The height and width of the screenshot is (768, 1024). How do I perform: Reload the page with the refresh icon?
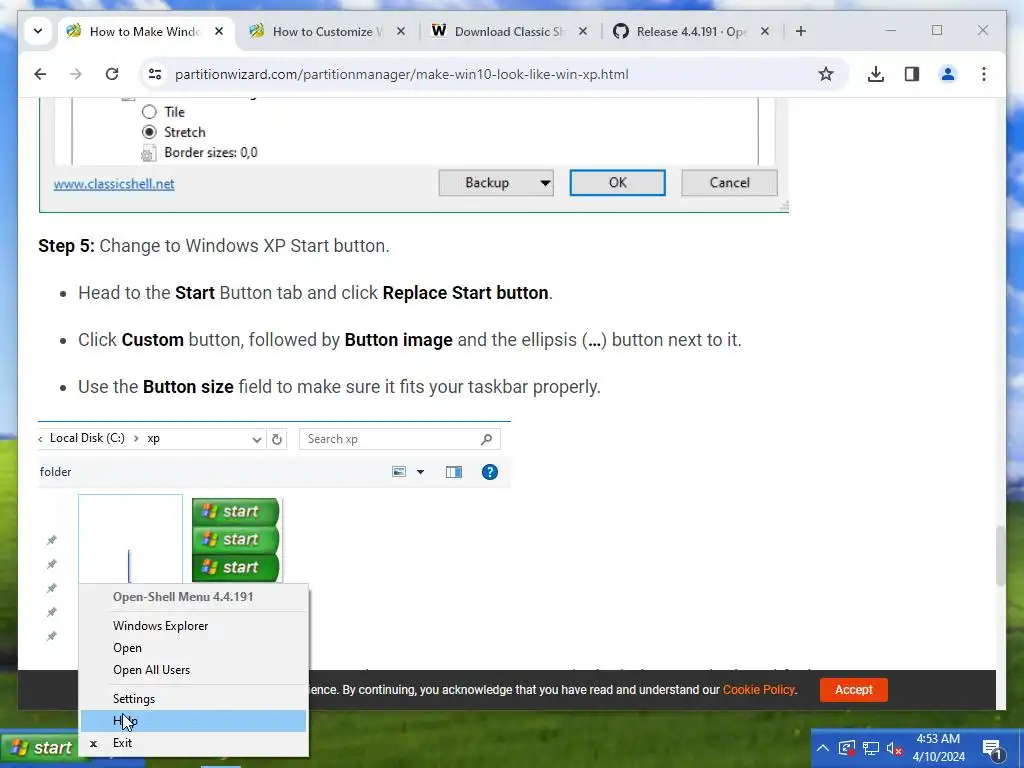click(x=112, y=74)
